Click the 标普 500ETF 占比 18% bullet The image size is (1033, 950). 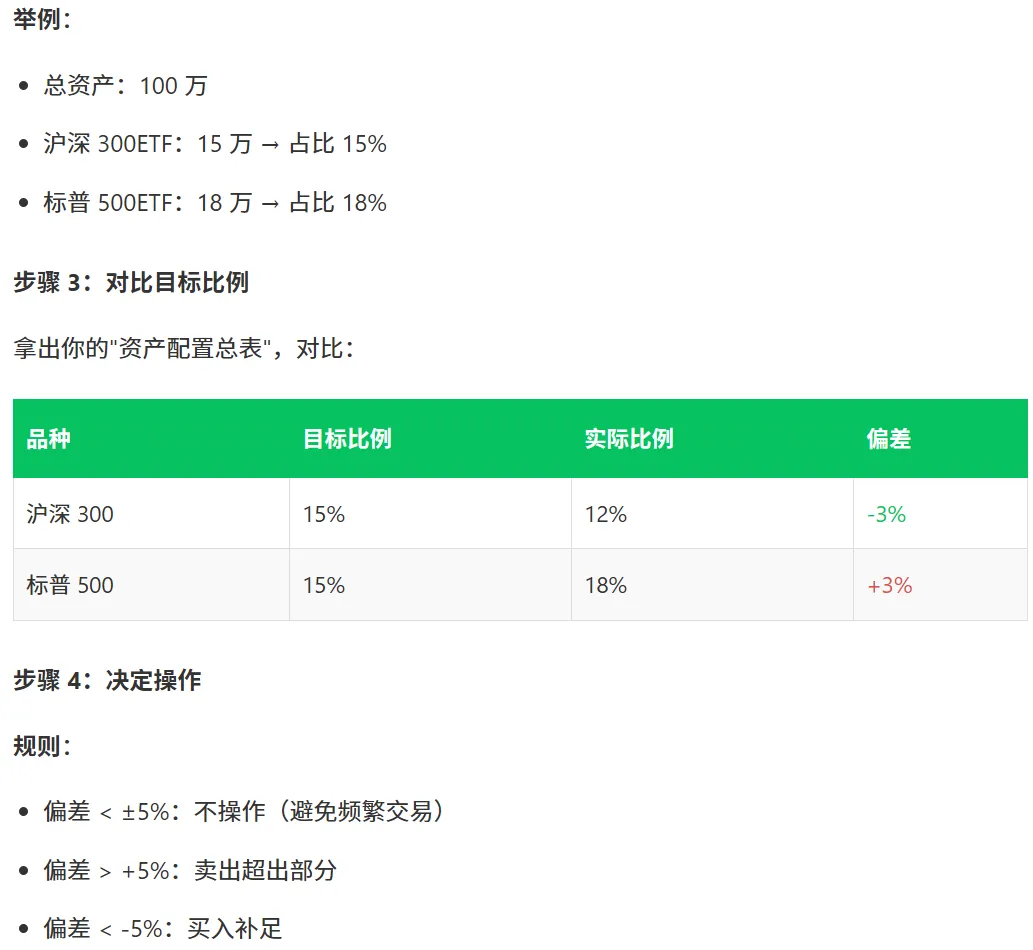pos(215,202)
